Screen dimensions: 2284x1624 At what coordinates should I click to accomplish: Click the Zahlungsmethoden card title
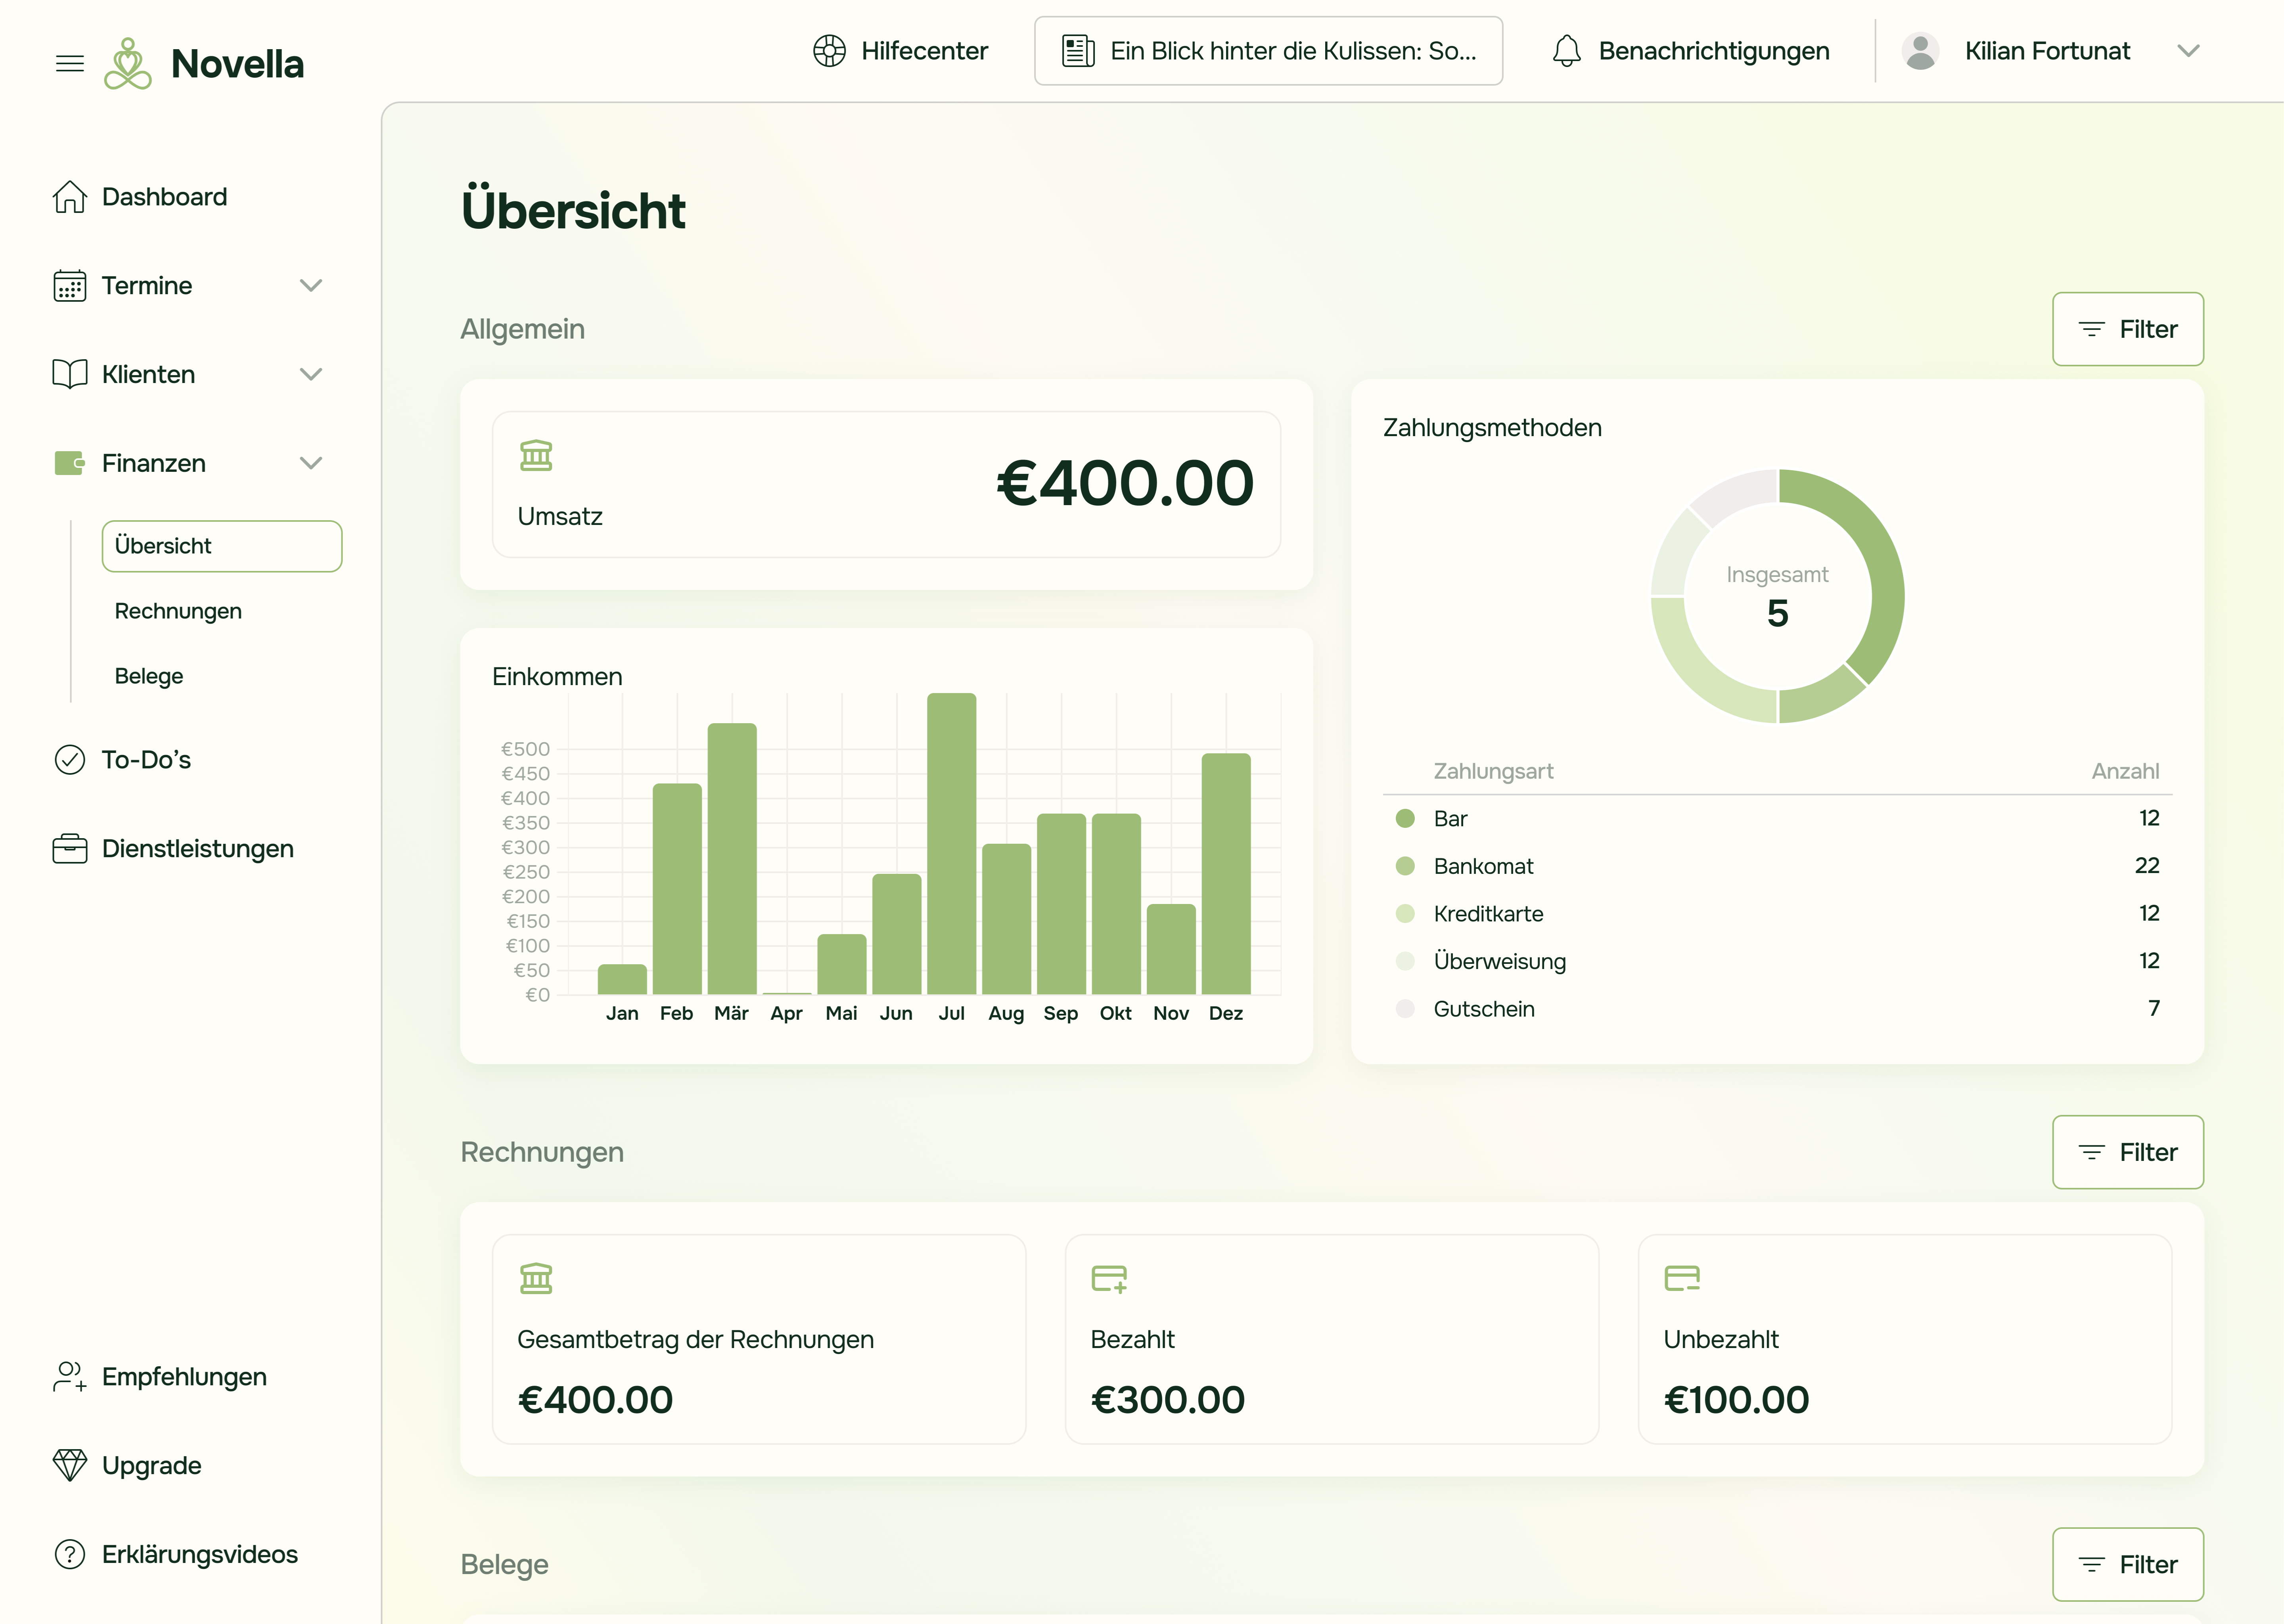coord(1492,428)
